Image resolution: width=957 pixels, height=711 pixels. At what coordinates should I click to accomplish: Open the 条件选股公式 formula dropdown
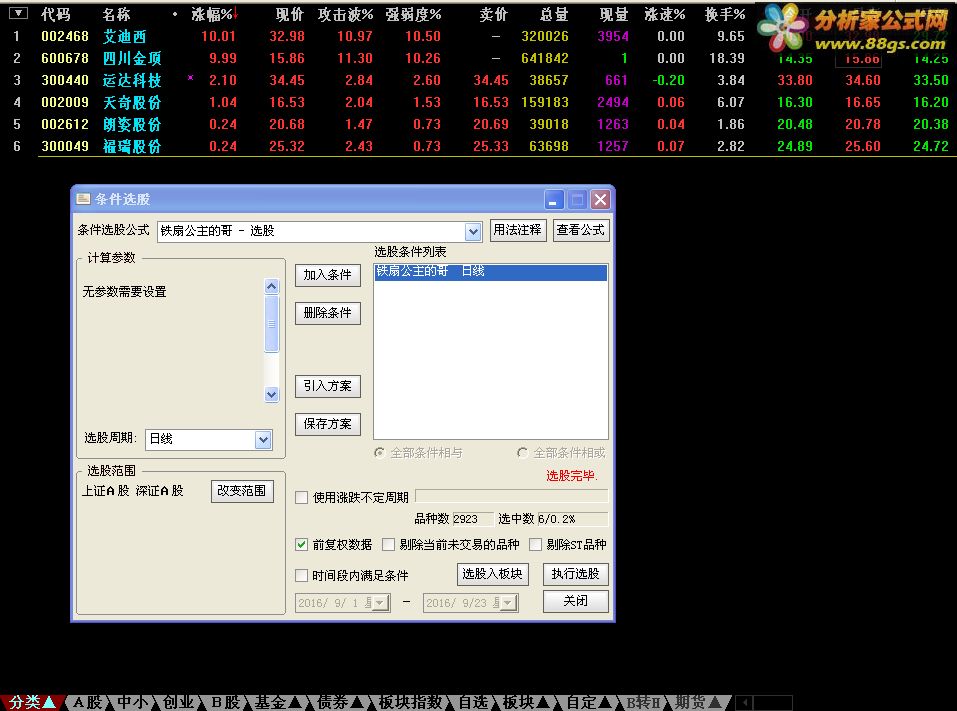coord(473,231)
